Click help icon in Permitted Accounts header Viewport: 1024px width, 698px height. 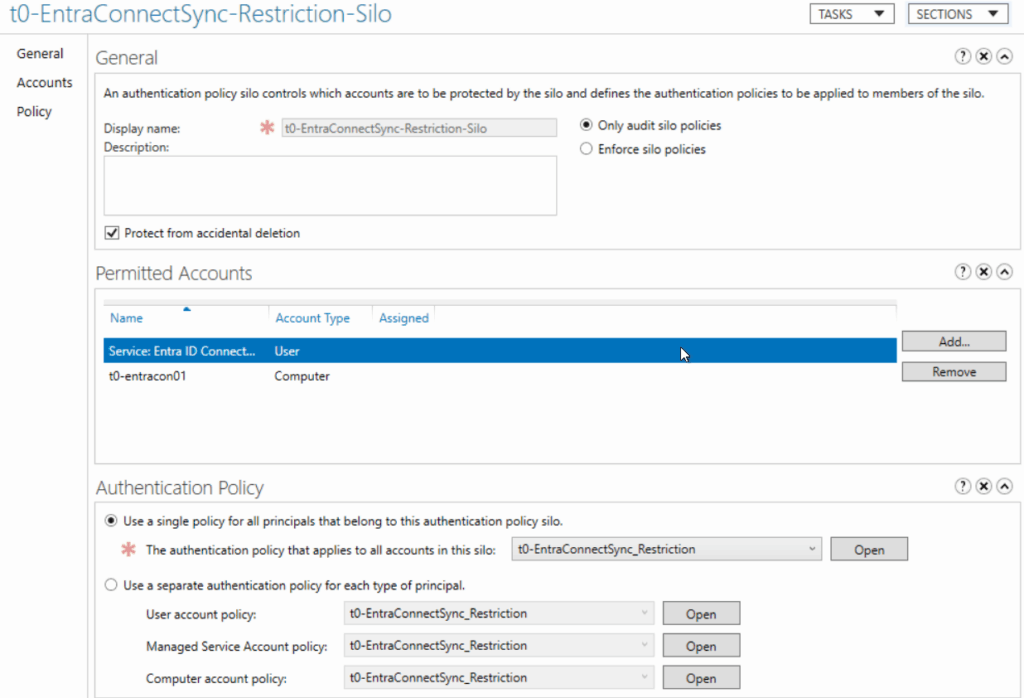click(x=963, y=272)
